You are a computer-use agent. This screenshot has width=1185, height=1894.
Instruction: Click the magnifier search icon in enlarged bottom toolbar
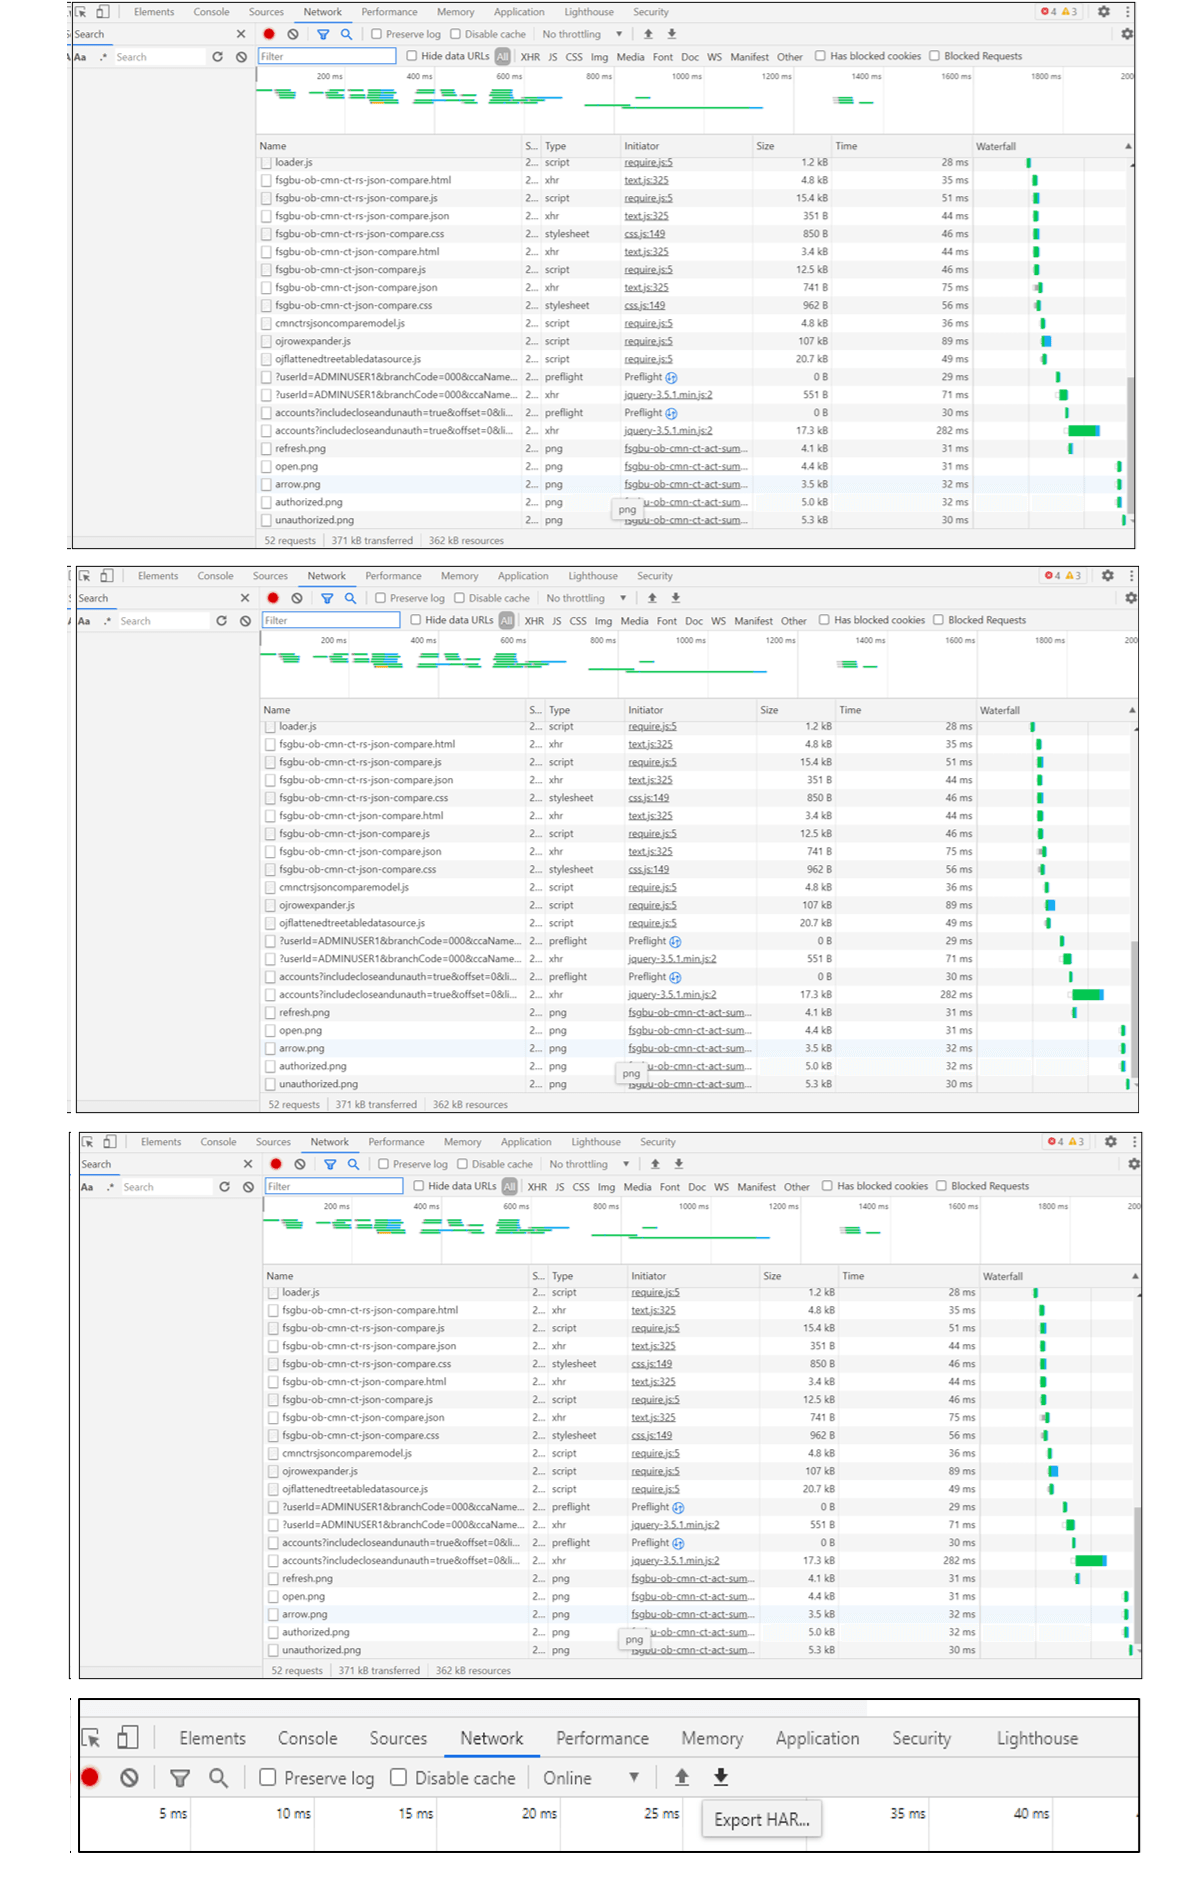point(218,1778)
